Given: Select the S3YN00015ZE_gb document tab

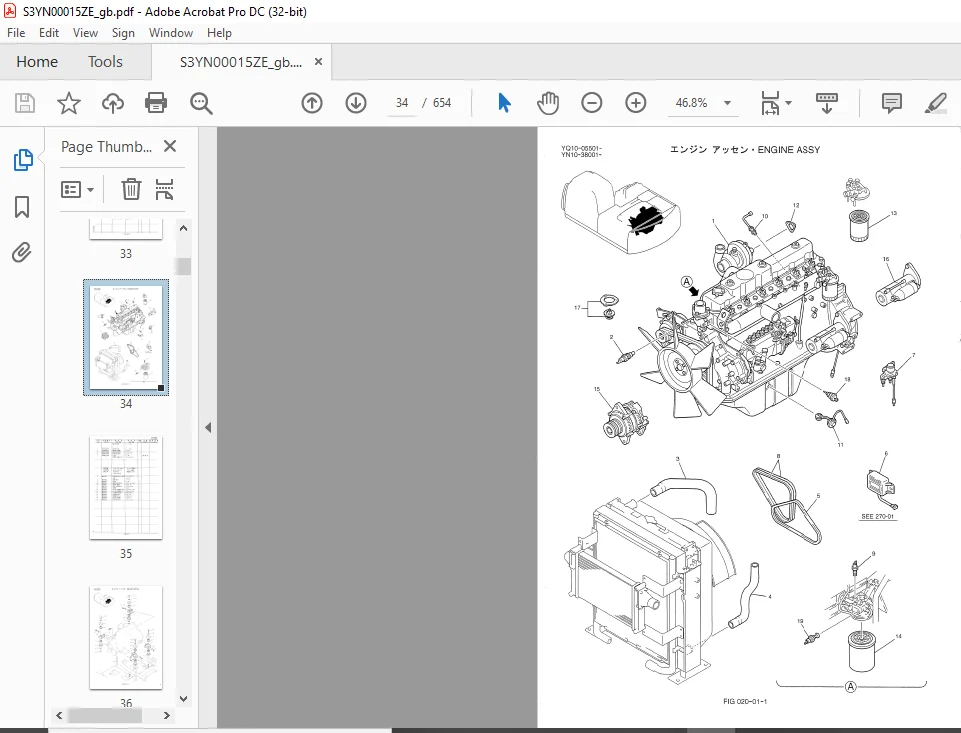Looking at the screenshot, I should (x=240, y=62).
